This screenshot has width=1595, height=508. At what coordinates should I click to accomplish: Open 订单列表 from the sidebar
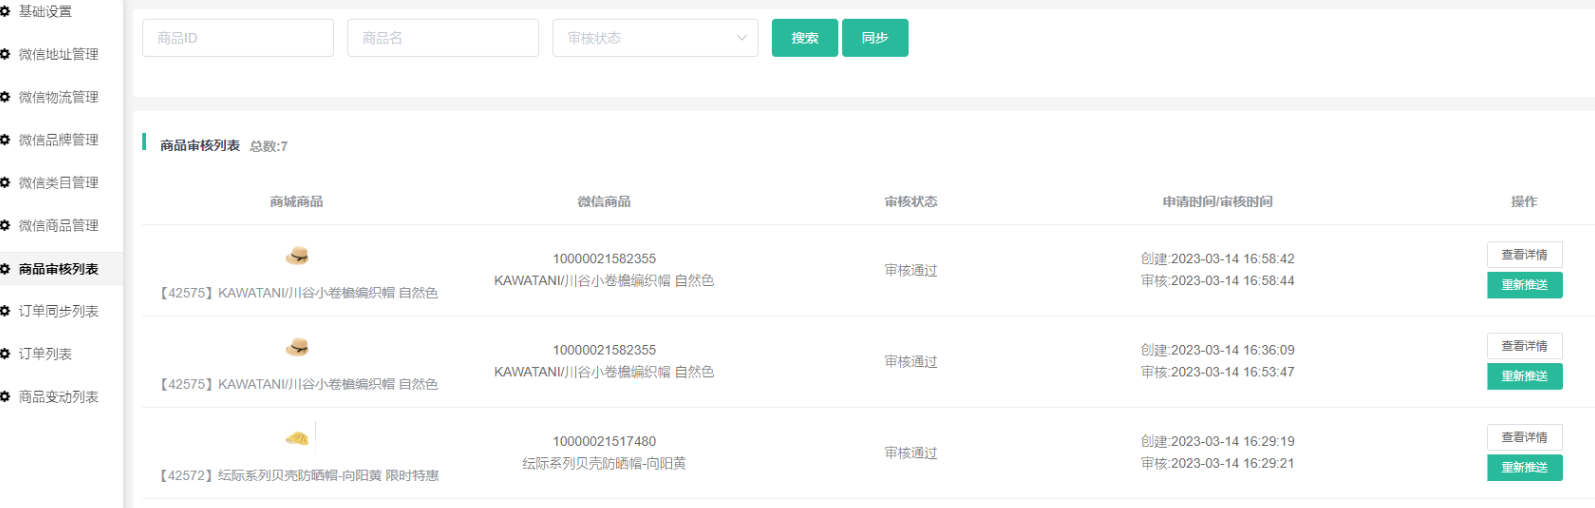pos(45,354)
